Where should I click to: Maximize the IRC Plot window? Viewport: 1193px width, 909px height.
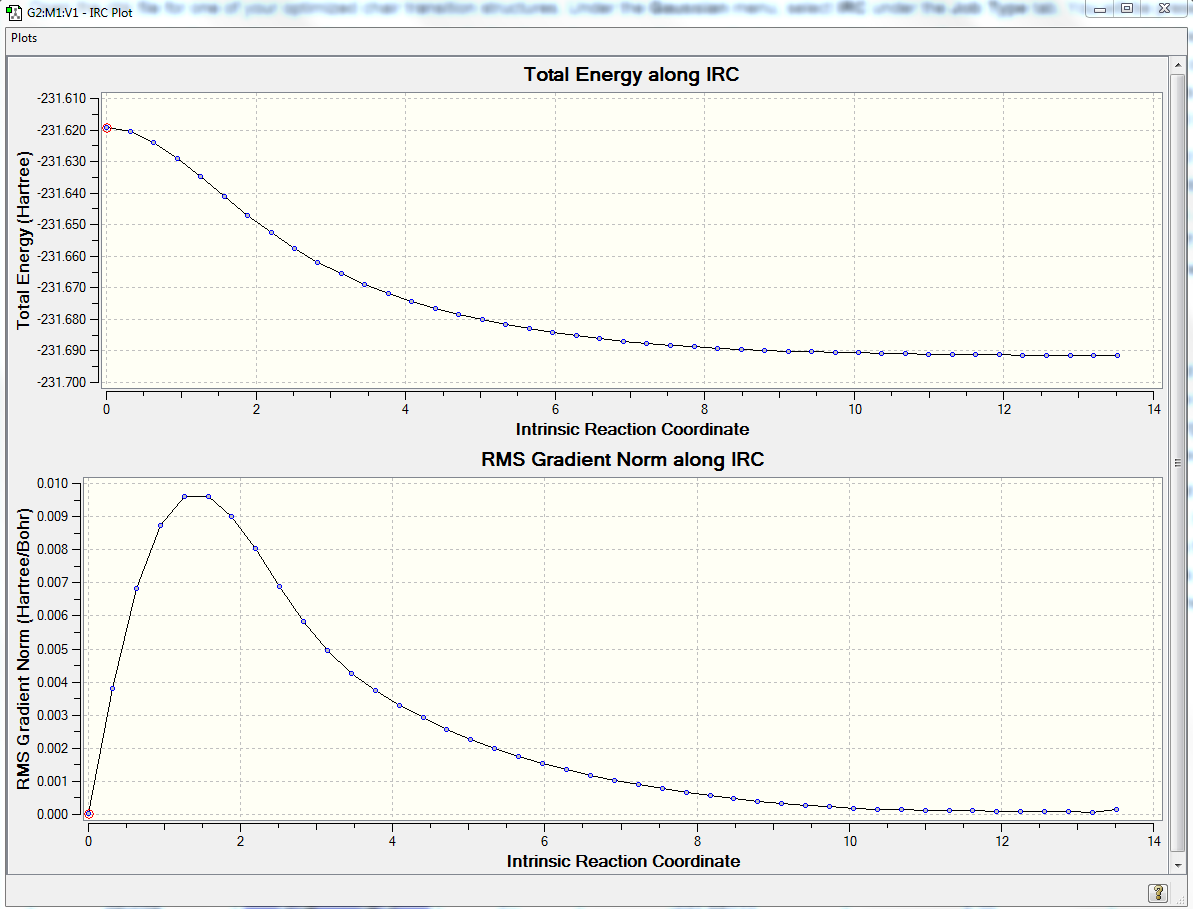point(1127,8)
